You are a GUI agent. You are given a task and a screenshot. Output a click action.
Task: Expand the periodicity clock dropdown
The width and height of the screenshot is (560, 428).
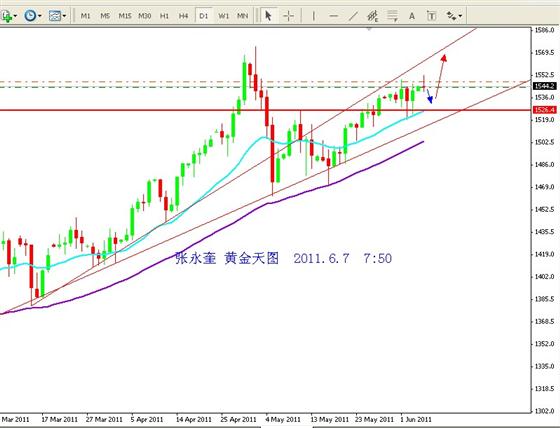39,16
